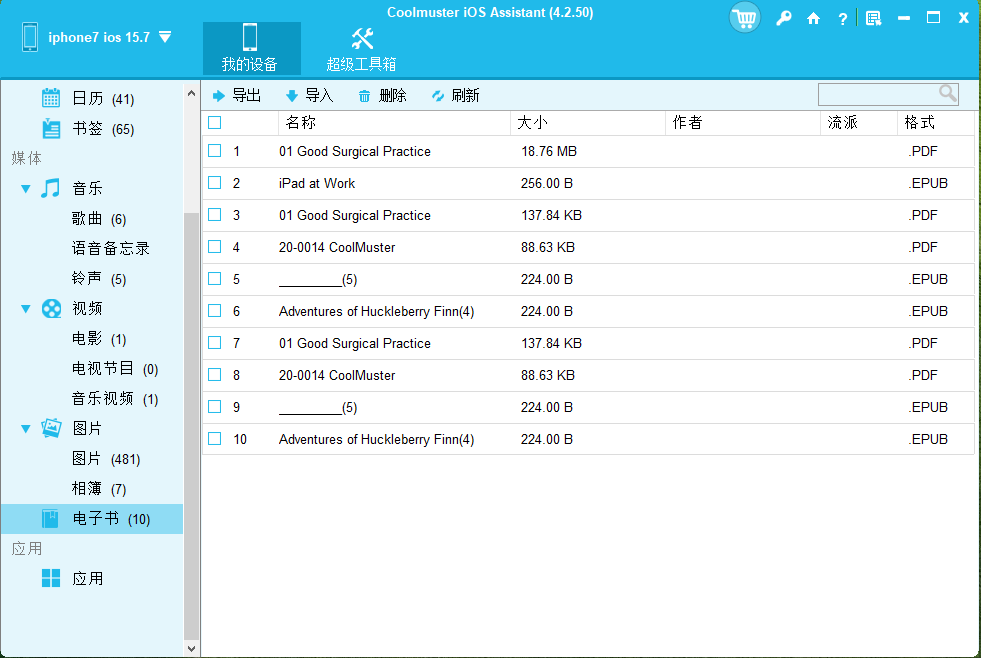Click the 导出 export arrow icon
Viewport: 981px width, 658px height.
[218, 96]
